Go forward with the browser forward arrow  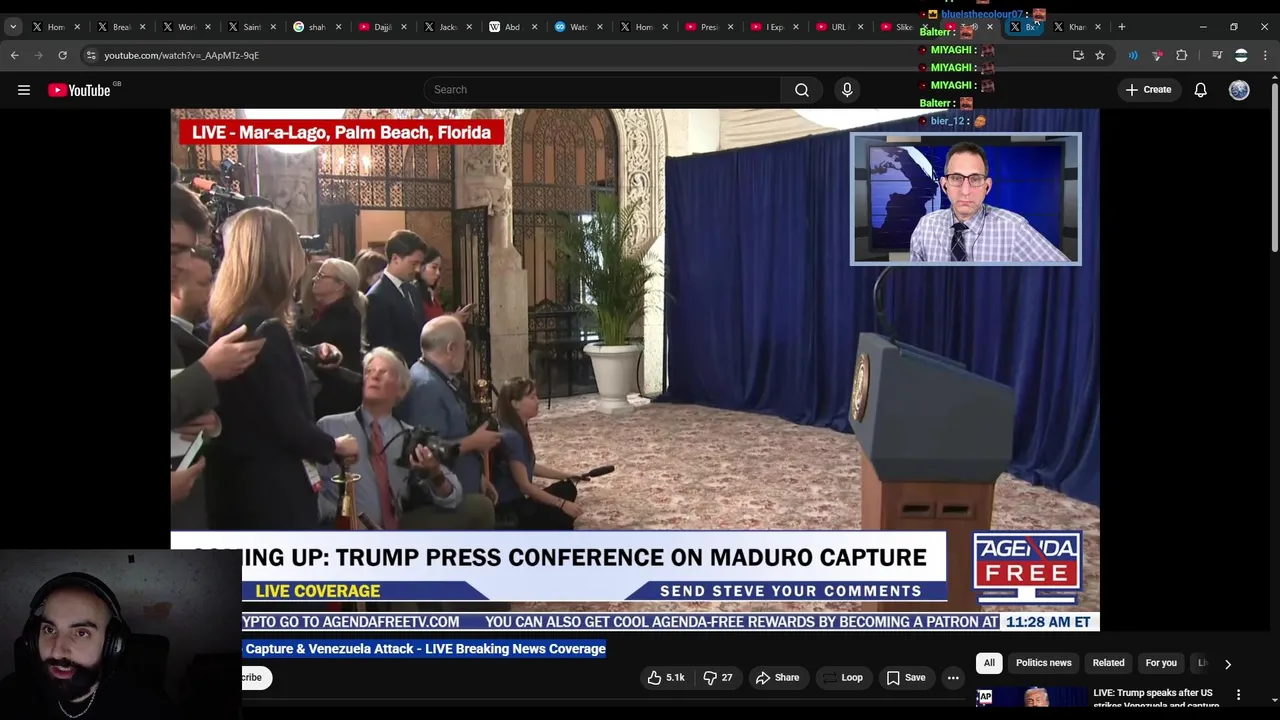38,55
